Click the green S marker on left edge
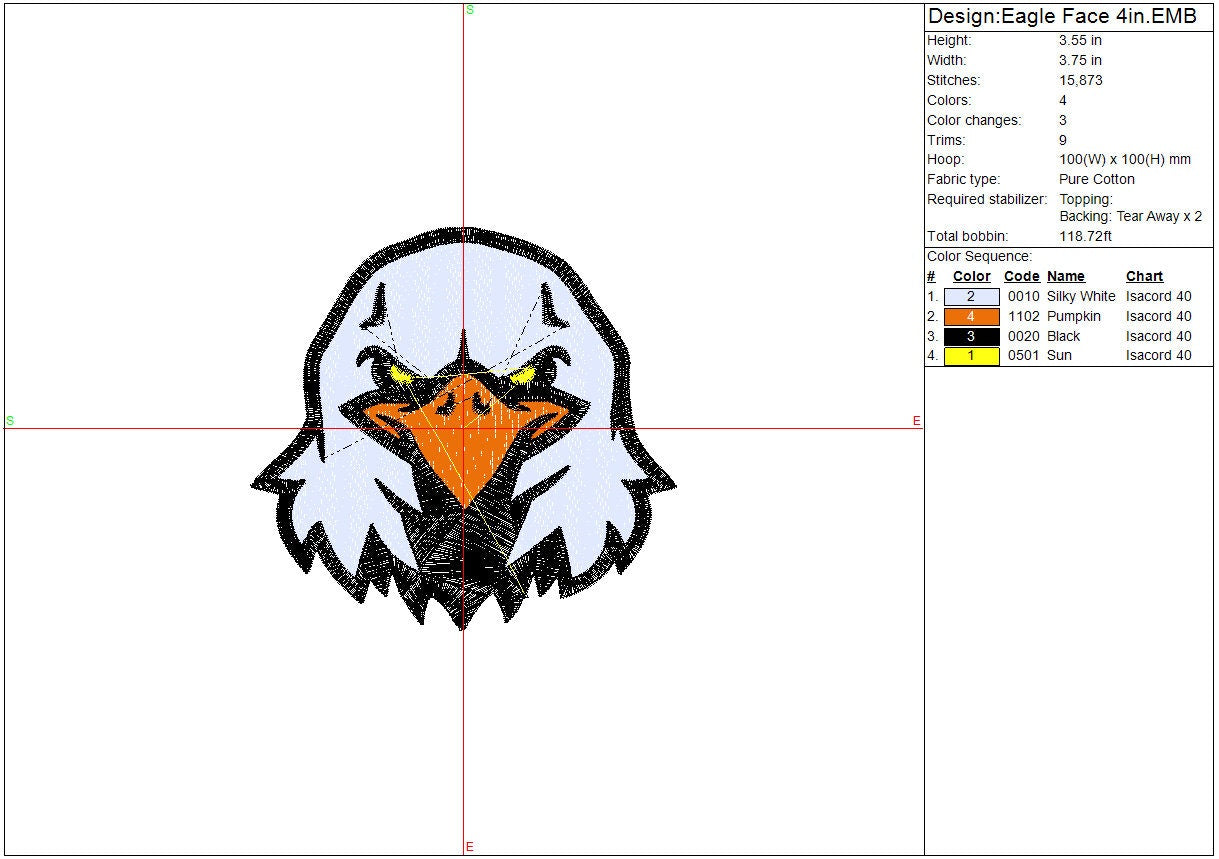The height and width of the screenshot is (859, 1219). 10,421
